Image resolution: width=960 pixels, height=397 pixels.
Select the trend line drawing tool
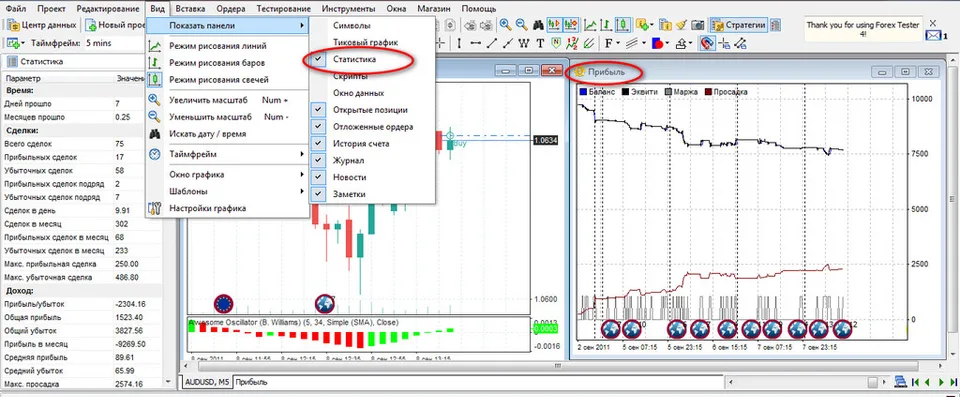click(x=492, y=43)
